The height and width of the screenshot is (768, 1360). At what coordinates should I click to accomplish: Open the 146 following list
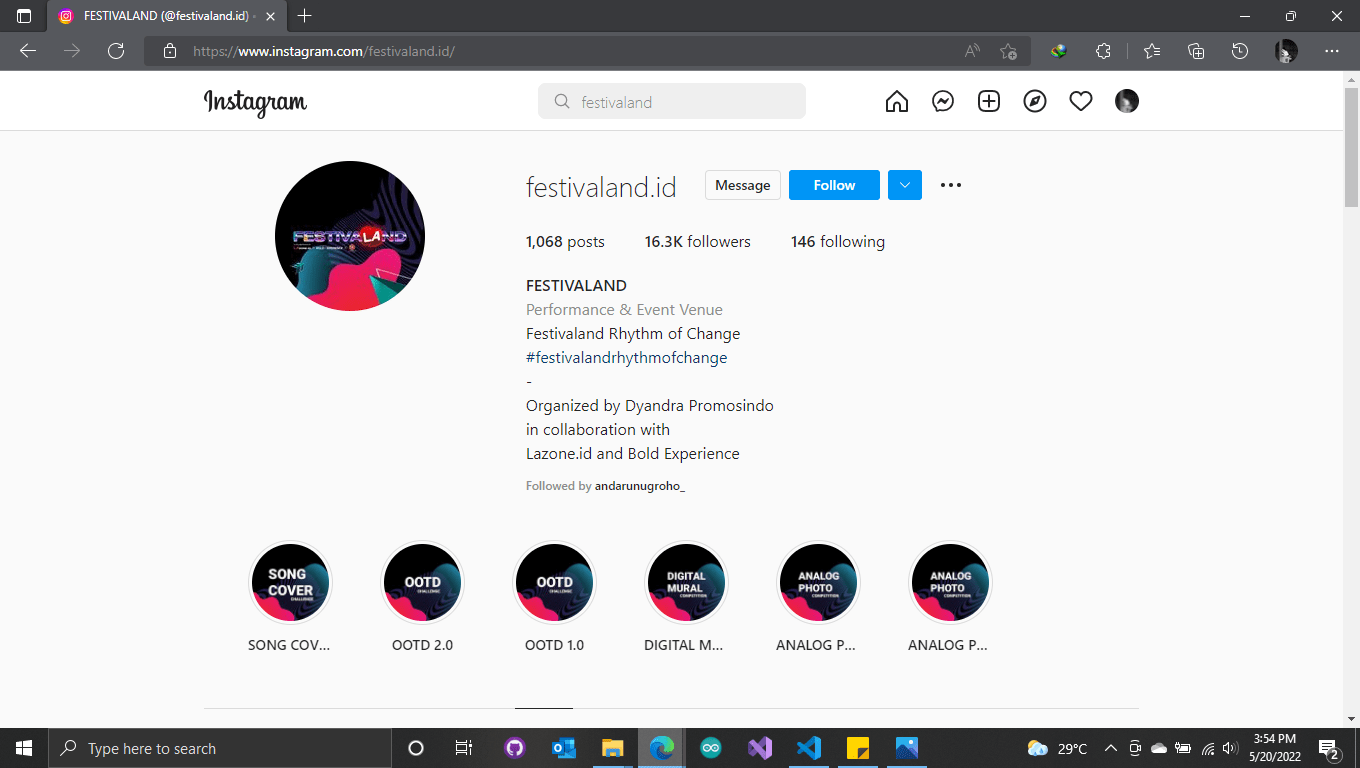[x=837, y=242]
